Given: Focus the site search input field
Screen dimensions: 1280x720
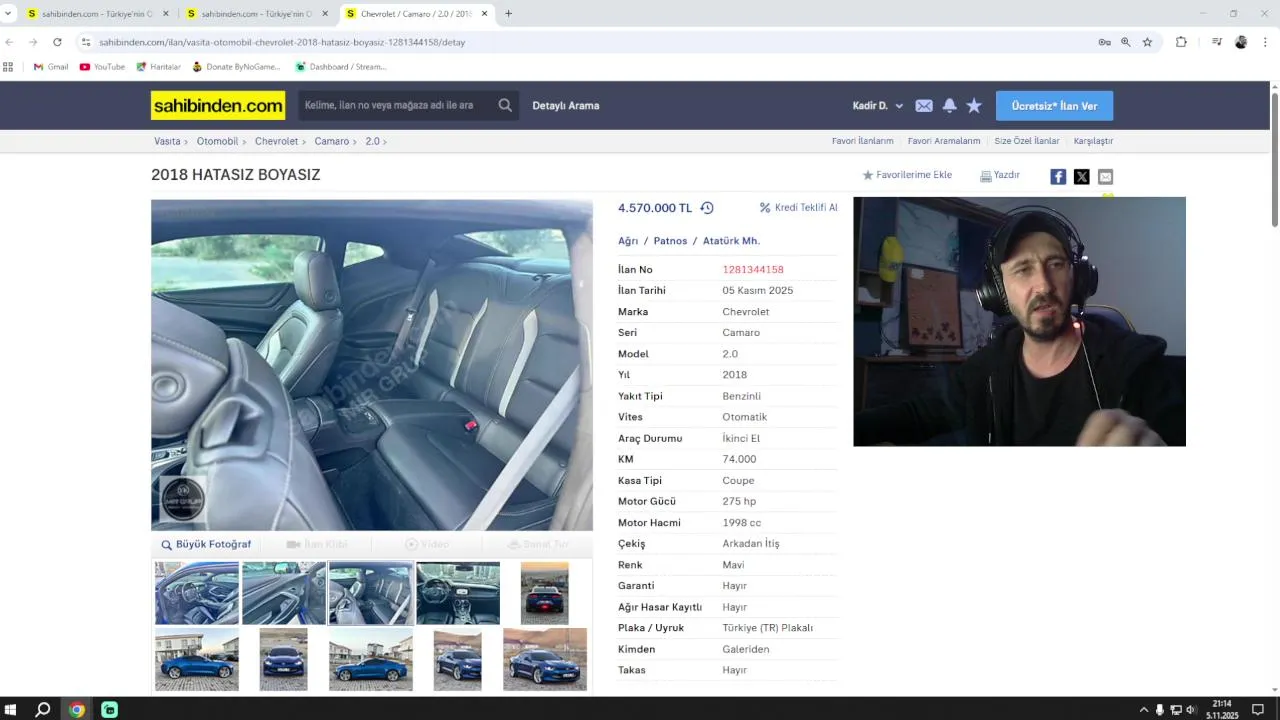Looking at the screenshot, I should (x=395, y=105).
